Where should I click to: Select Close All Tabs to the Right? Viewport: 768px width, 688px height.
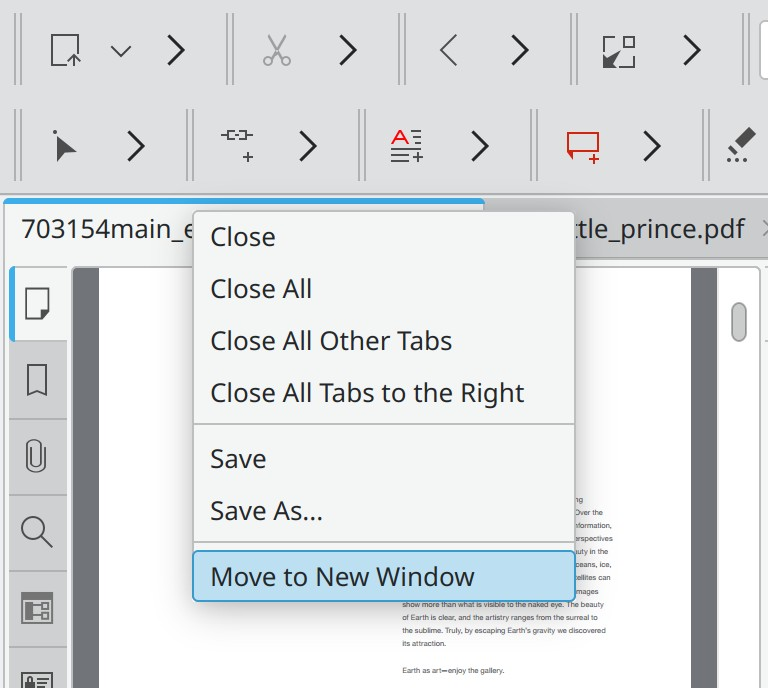[384, 393]
